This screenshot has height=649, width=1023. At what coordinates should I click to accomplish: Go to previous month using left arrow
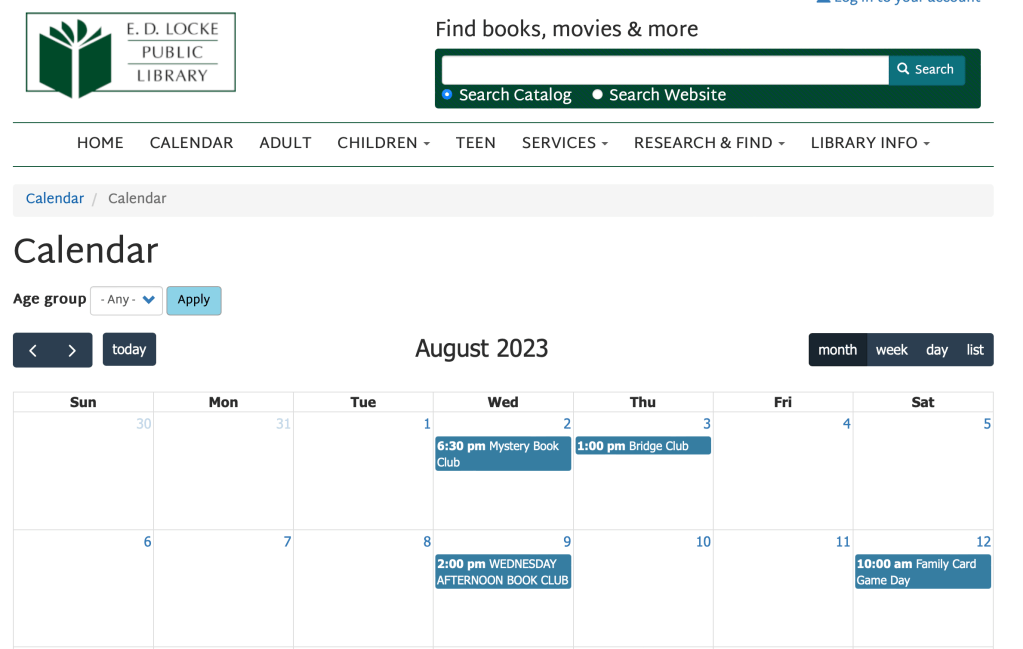pos(33,350)
